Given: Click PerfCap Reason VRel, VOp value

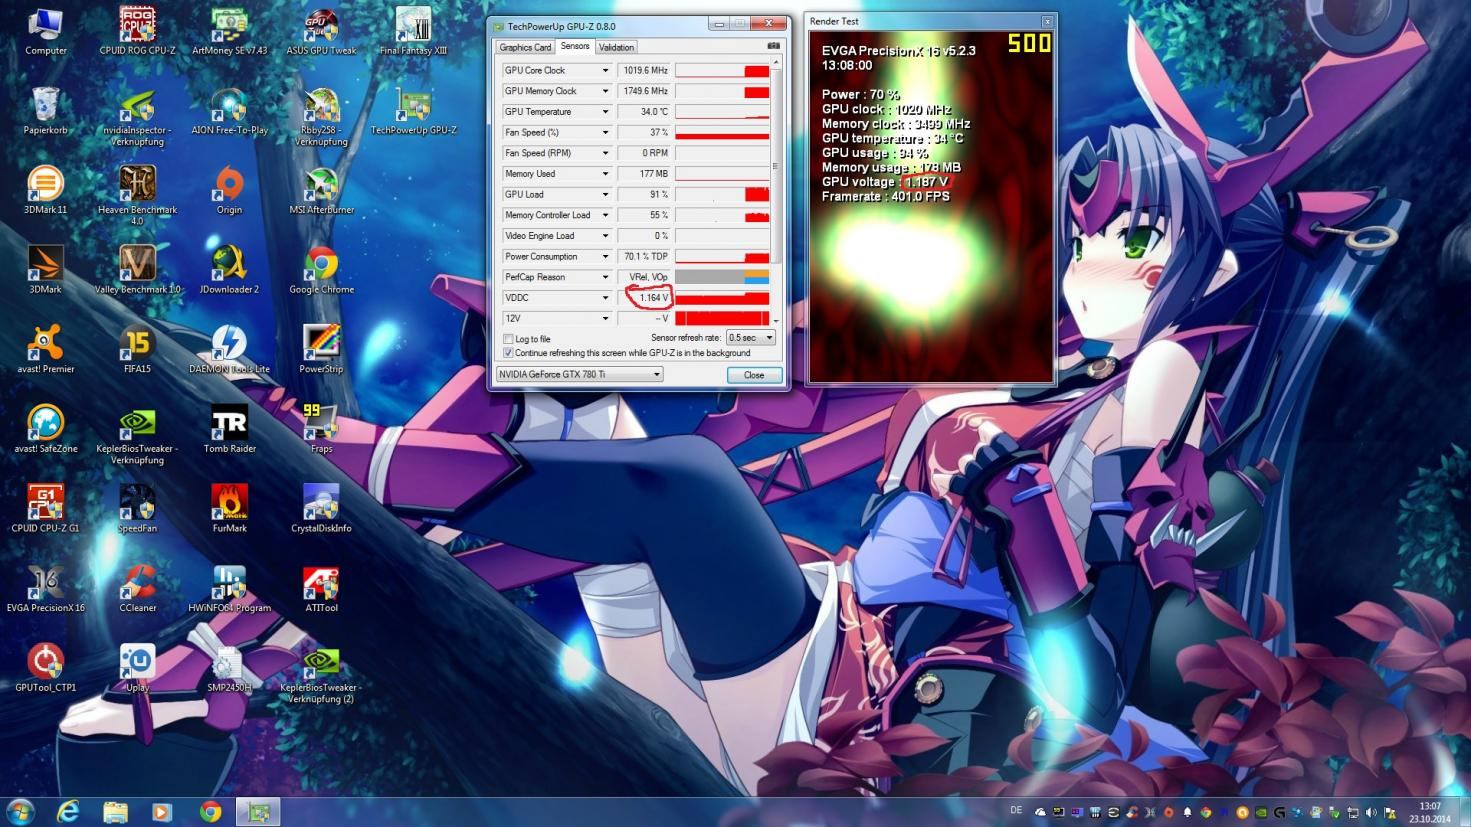Looking at the screenshot, I should point(645,277).
